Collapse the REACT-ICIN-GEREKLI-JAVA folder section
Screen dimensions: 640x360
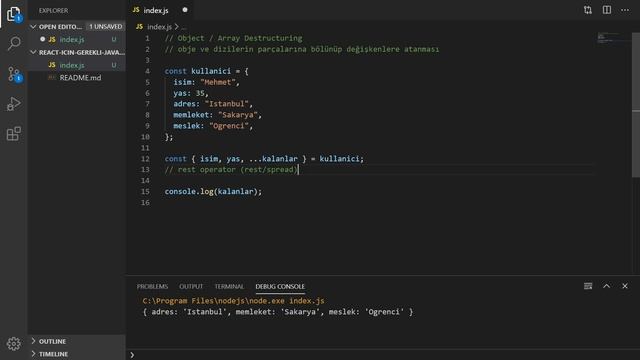coord(77,52)
